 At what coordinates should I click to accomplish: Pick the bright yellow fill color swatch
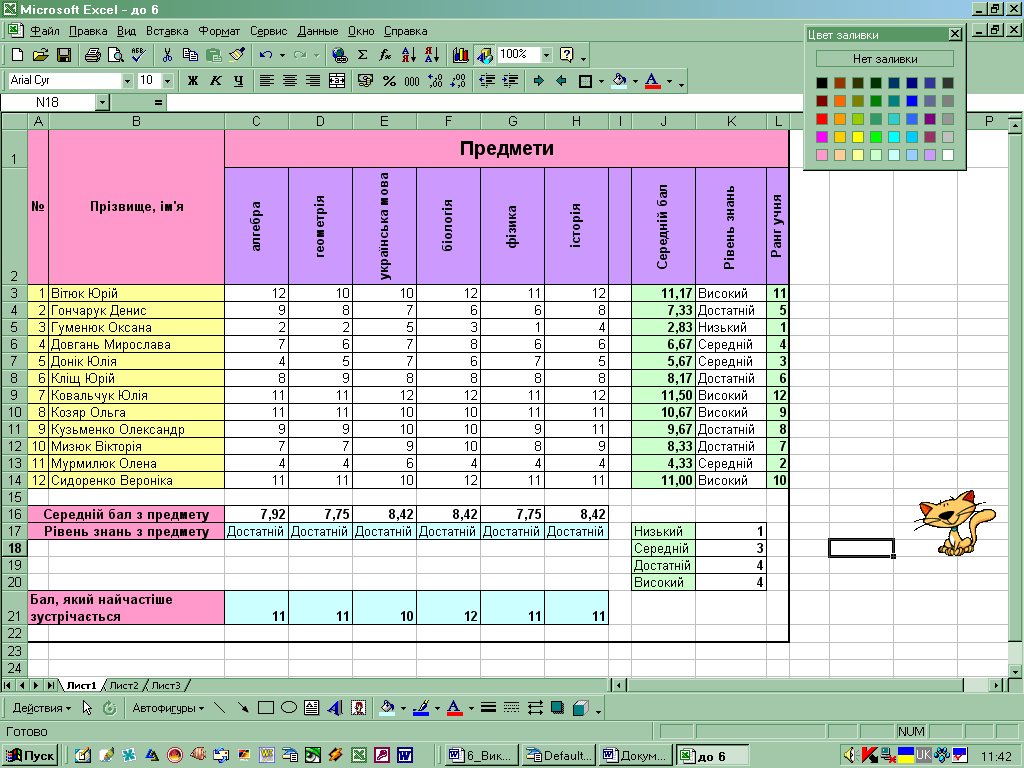coord(858,137)
